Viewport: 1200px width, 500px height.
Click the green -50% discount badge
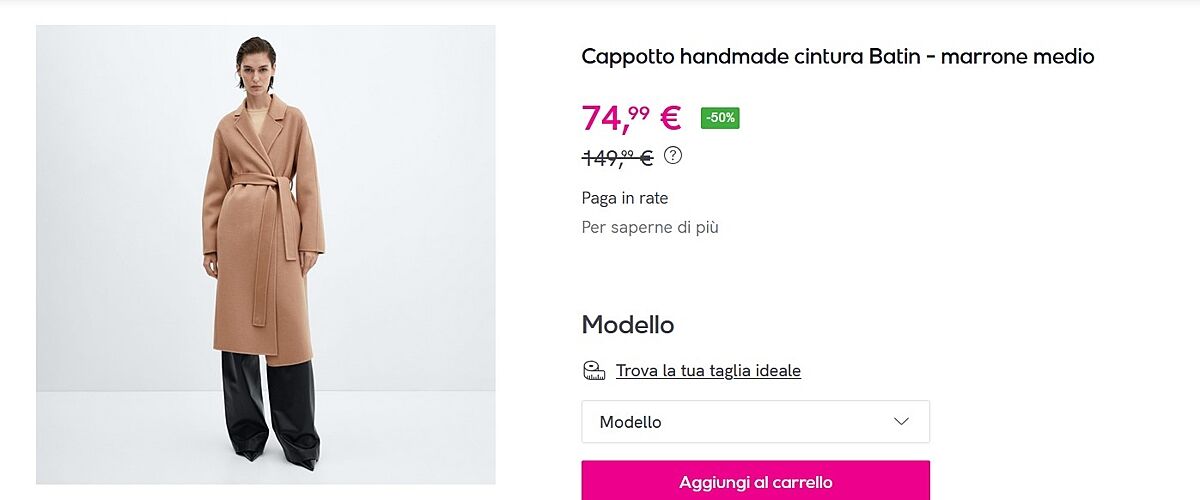(x=720, y=118)
